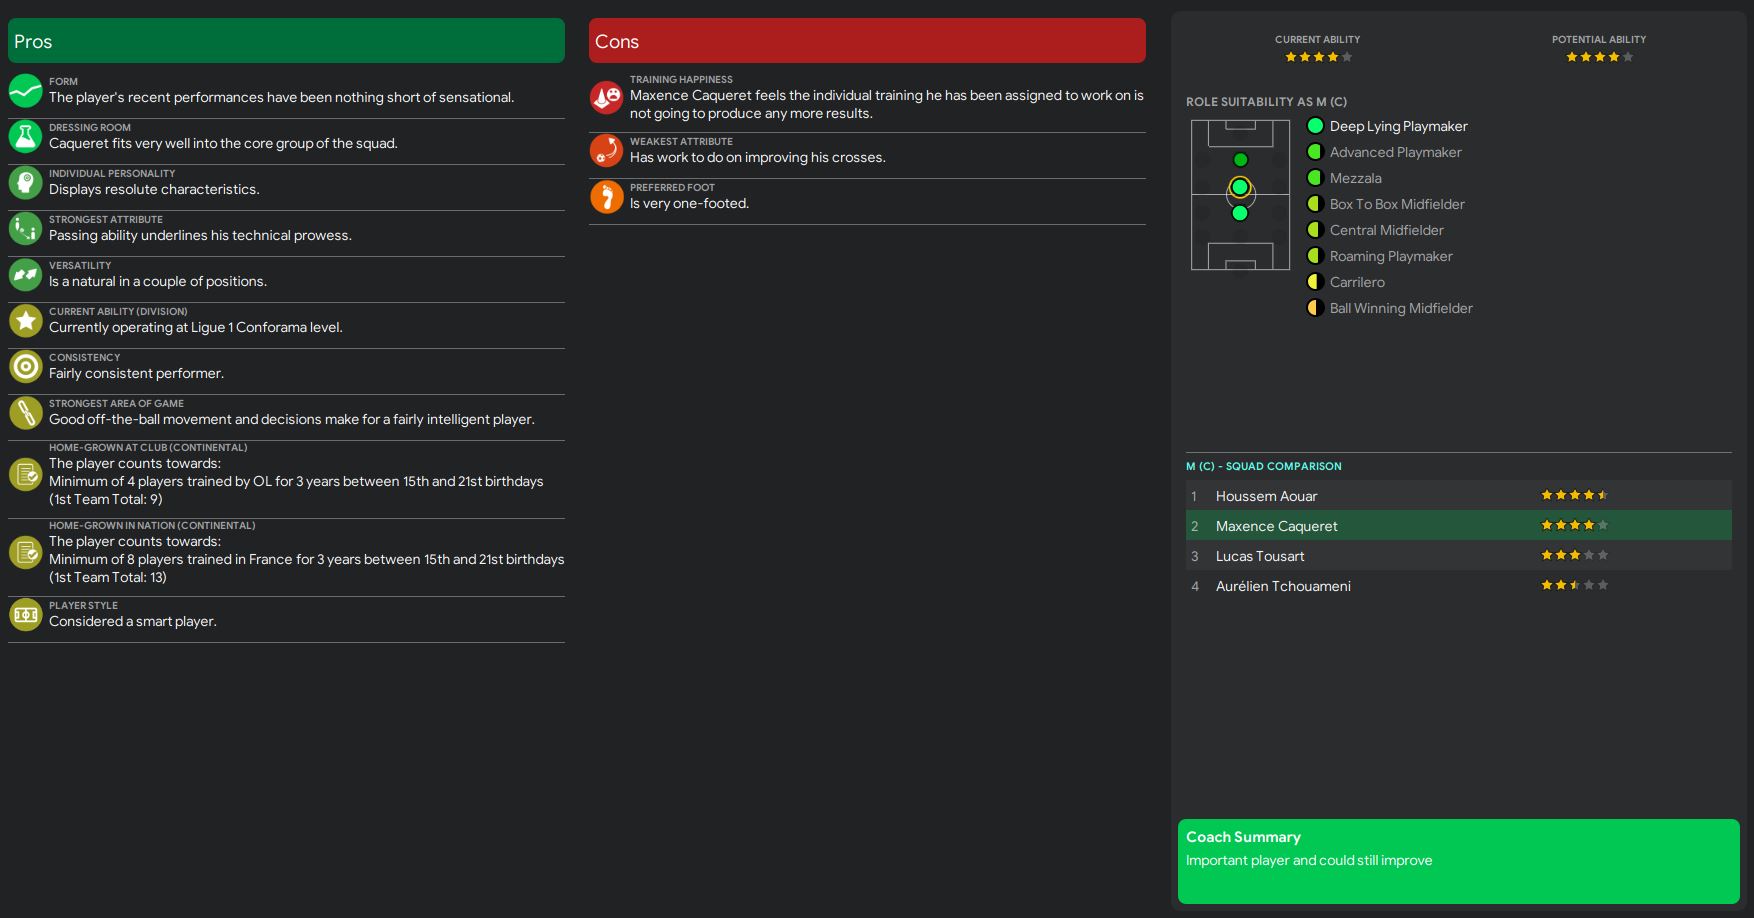1754x918 pixels.
Task: Select Aurélien Tchouameni in squad comparison
Action: 1283,586
